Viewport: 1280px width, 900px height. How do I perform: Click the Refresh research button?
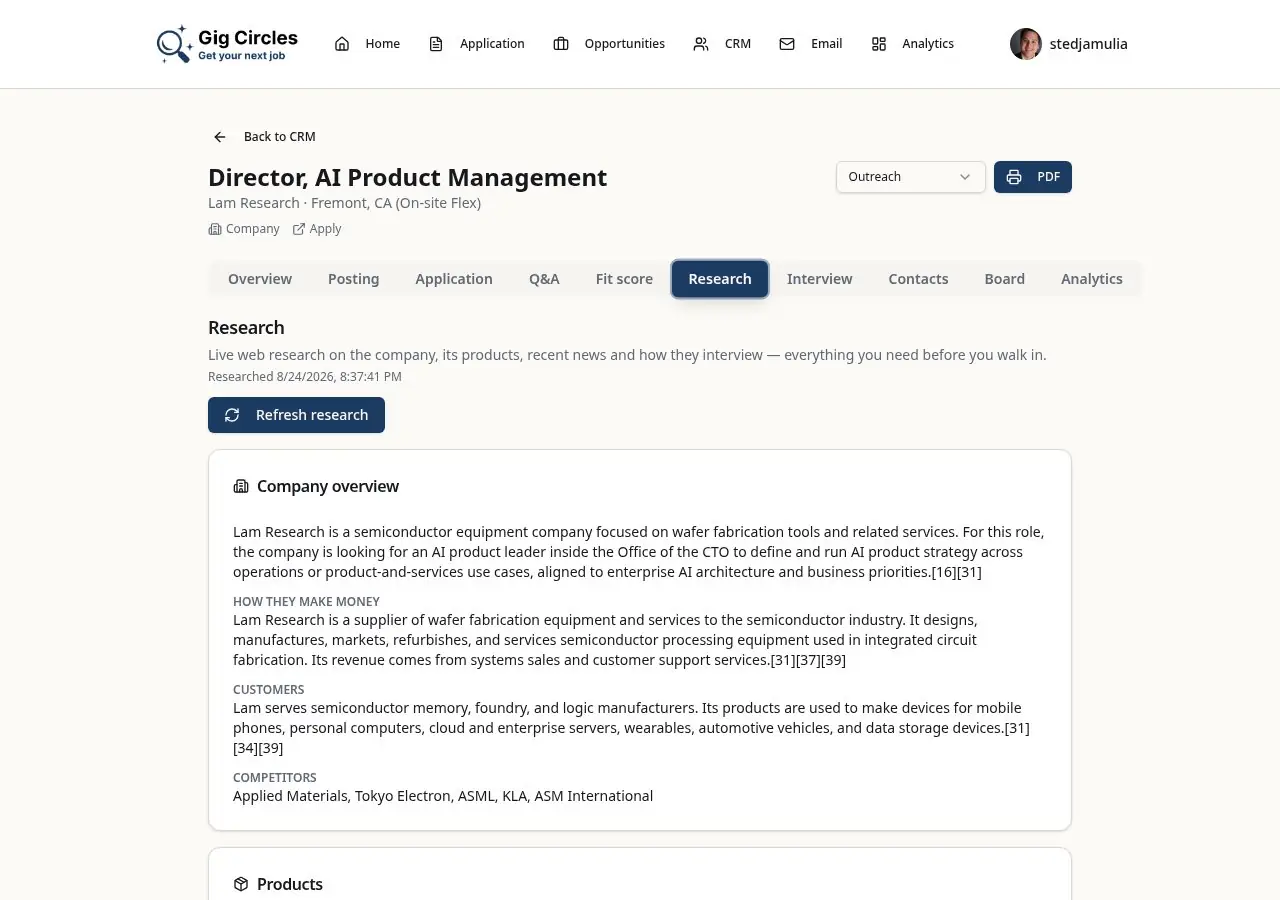coord(296,415)
